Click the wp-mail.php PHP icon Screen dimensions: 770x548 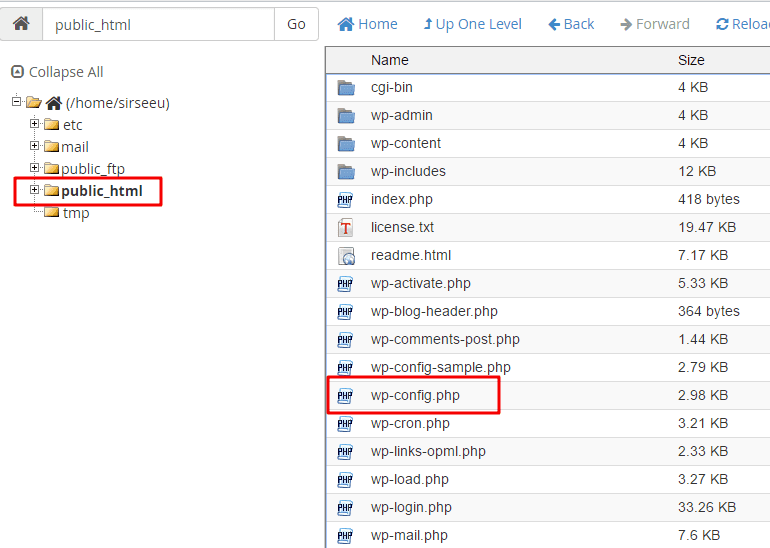[345, 536]
